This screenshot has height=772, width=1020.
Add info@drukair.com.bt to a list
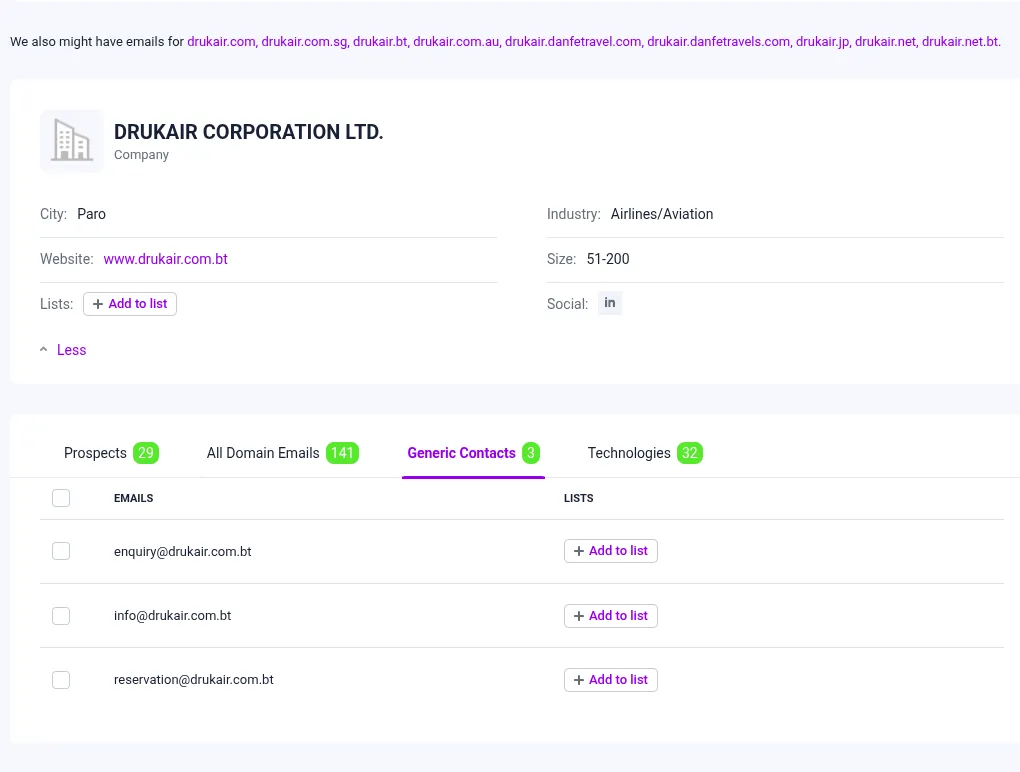611,616
